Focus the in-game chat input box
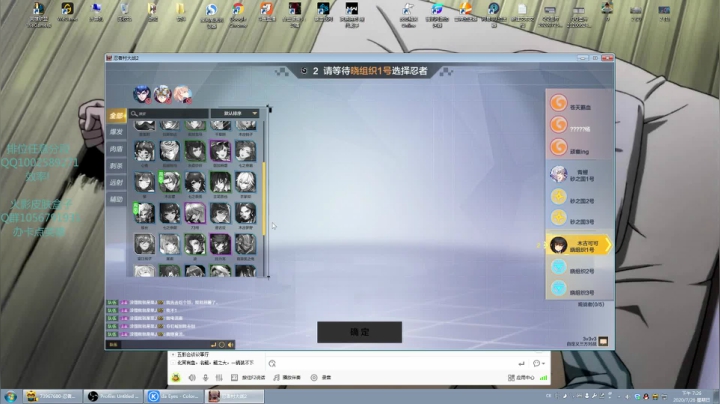The height and width of the screenshot is (404, 720). click(164, 344)
